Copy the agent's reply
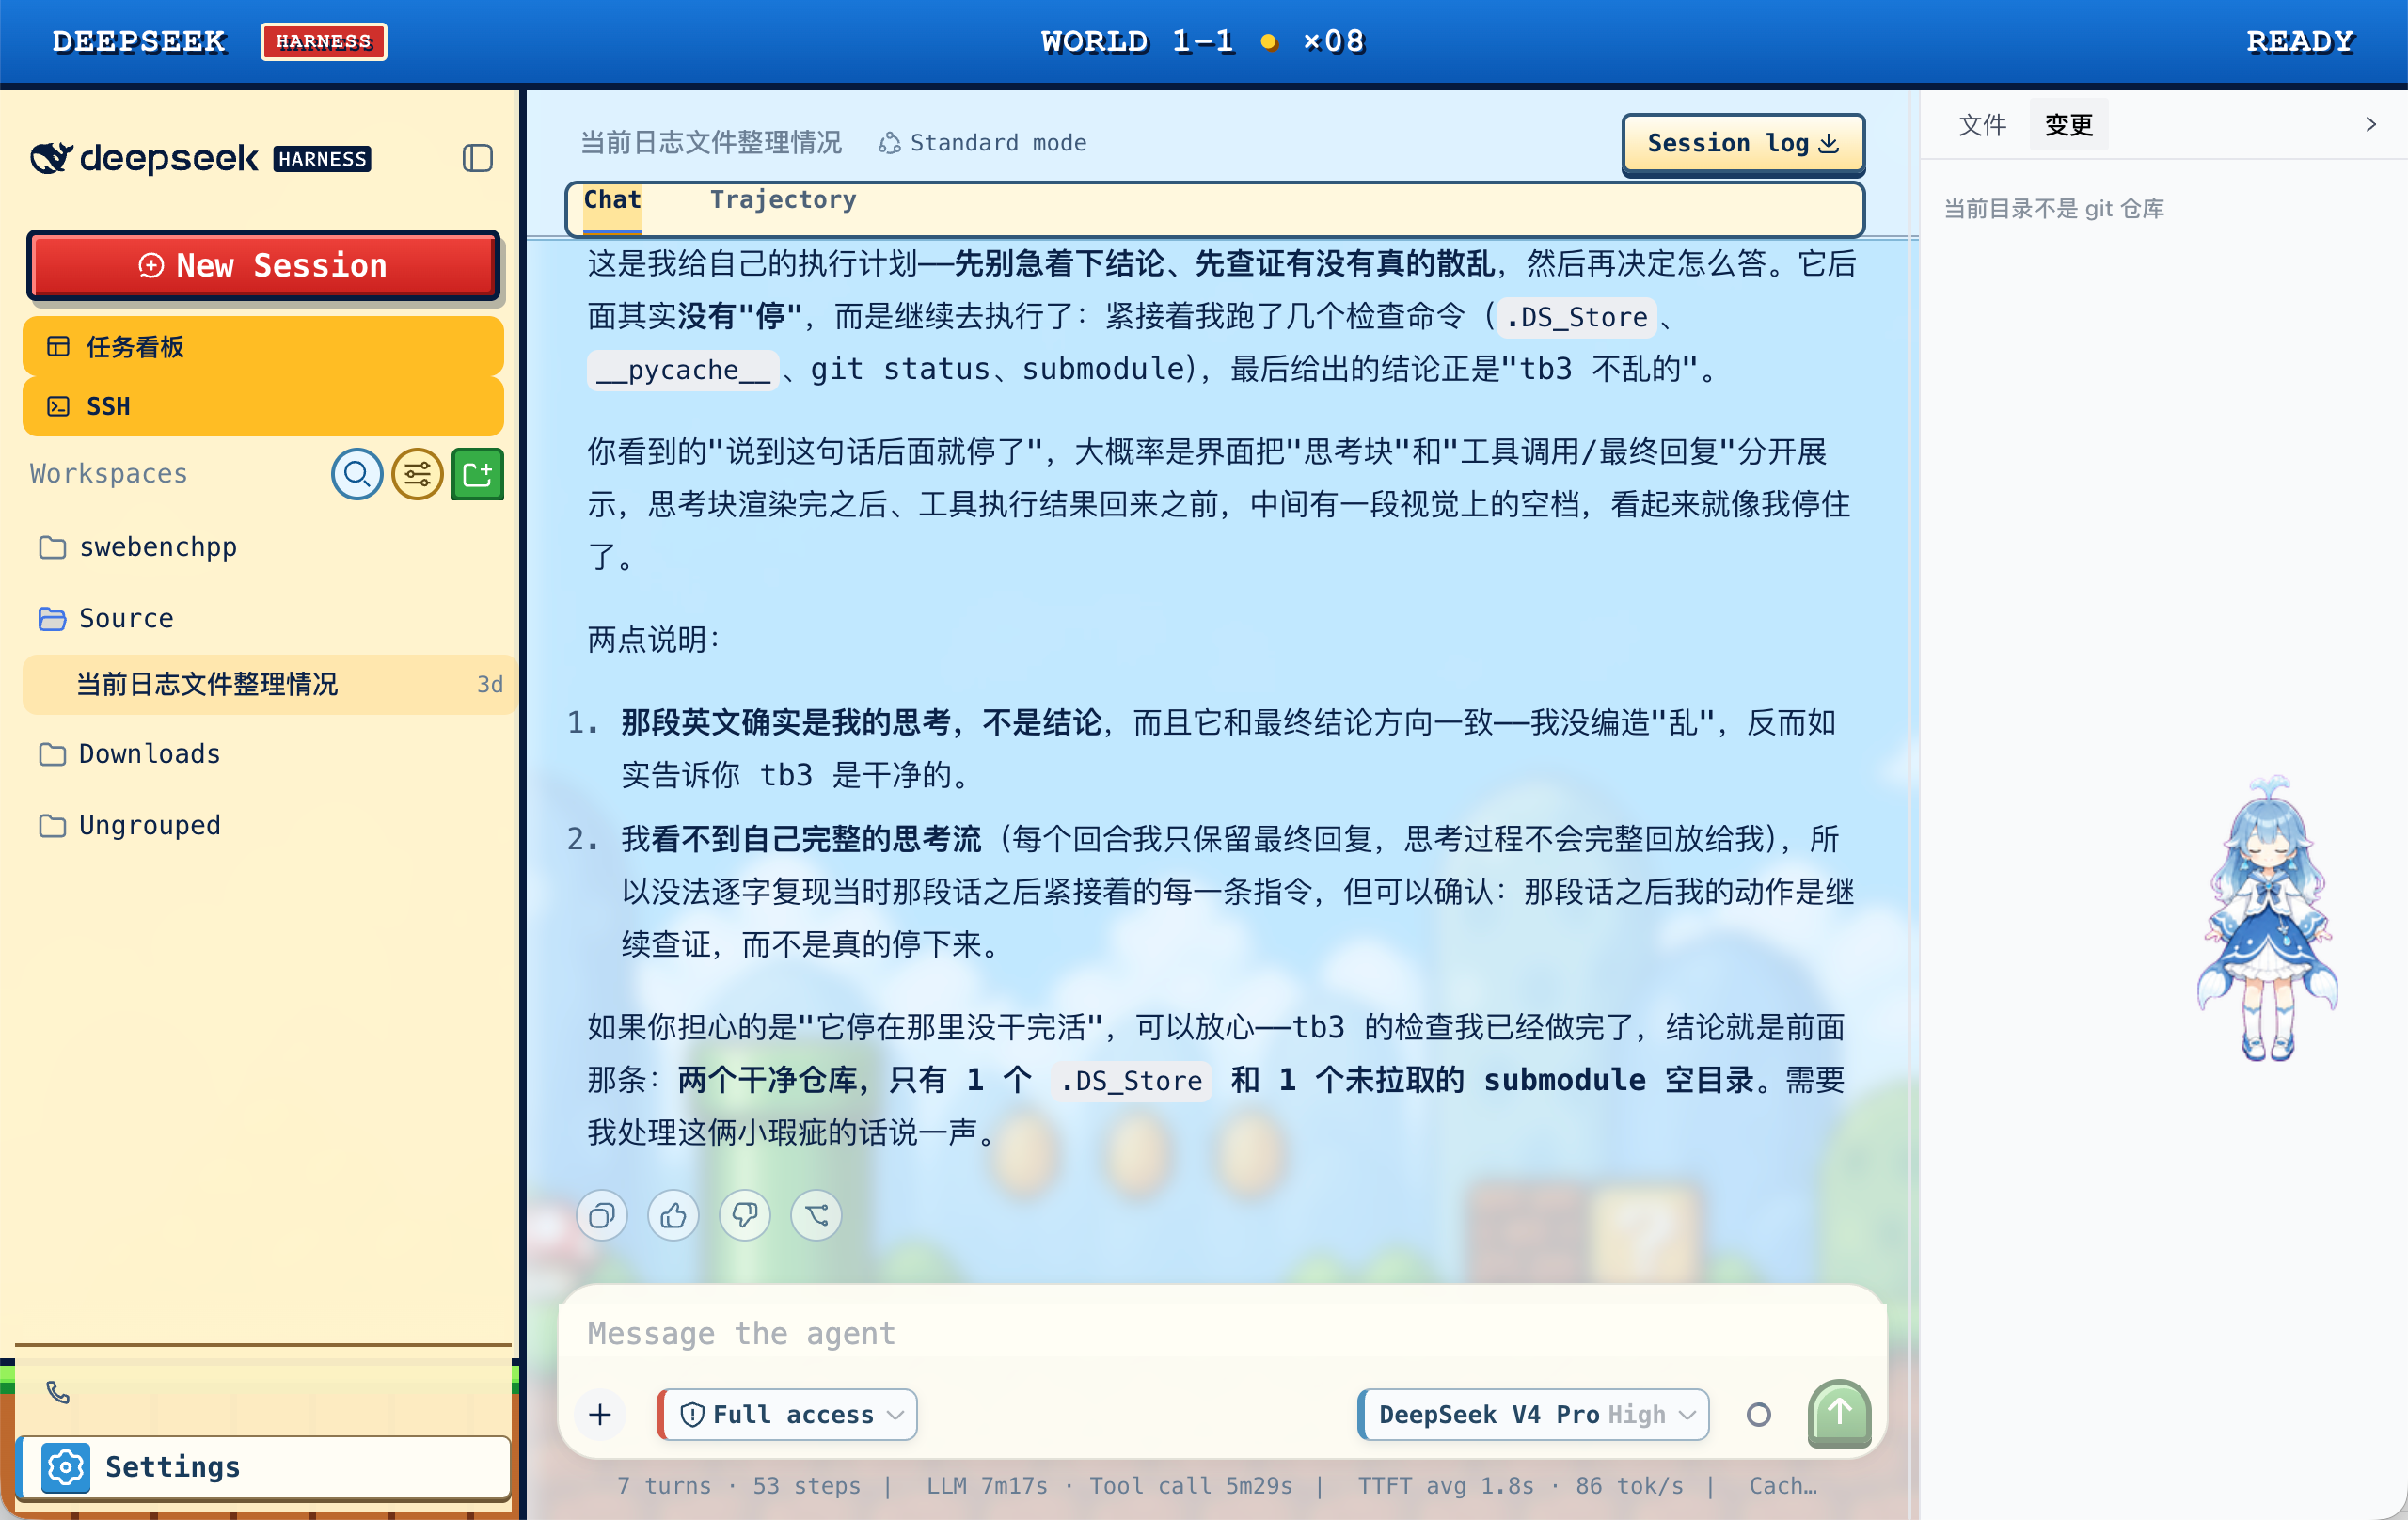The image size is (2408, 1520). click(x=602, y=1215)
